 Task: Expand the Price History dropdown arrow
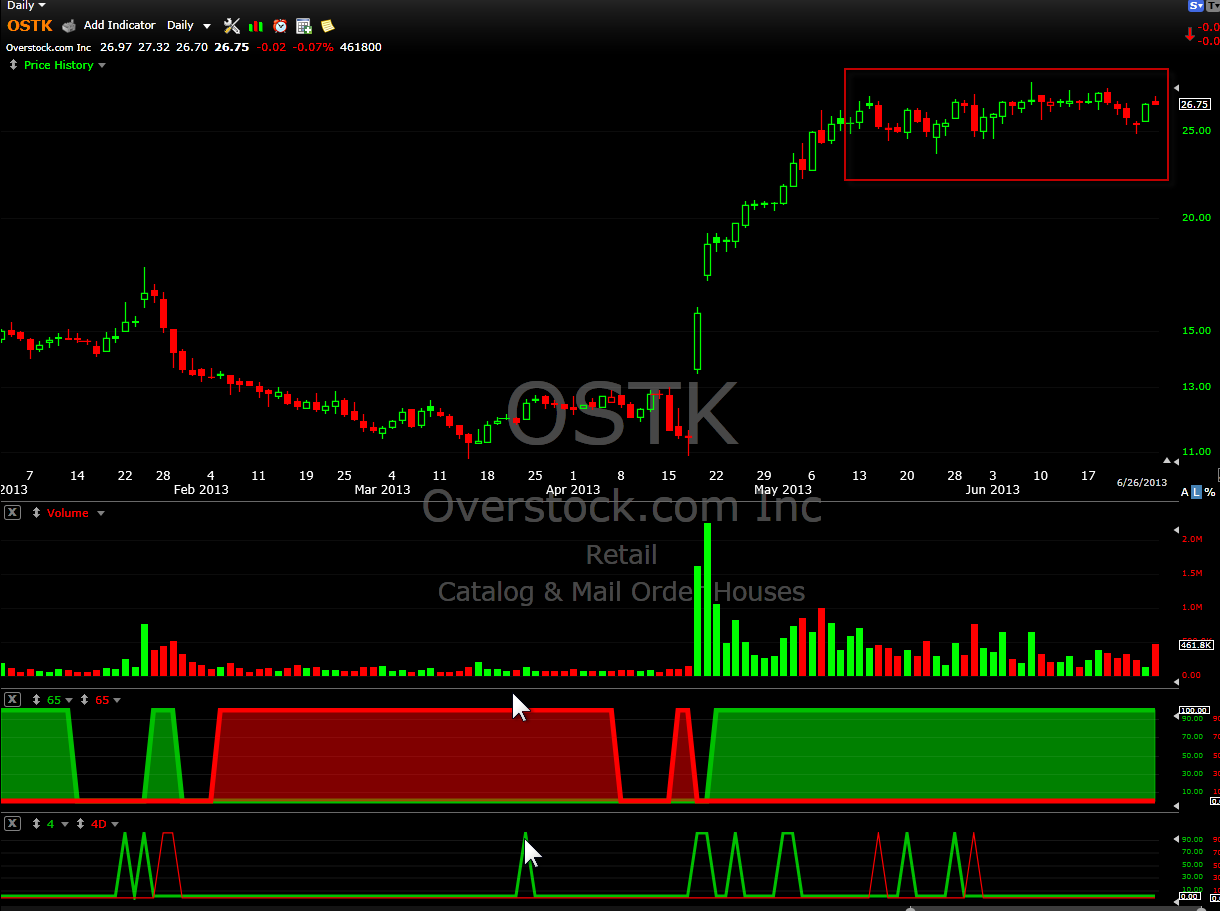101,65
